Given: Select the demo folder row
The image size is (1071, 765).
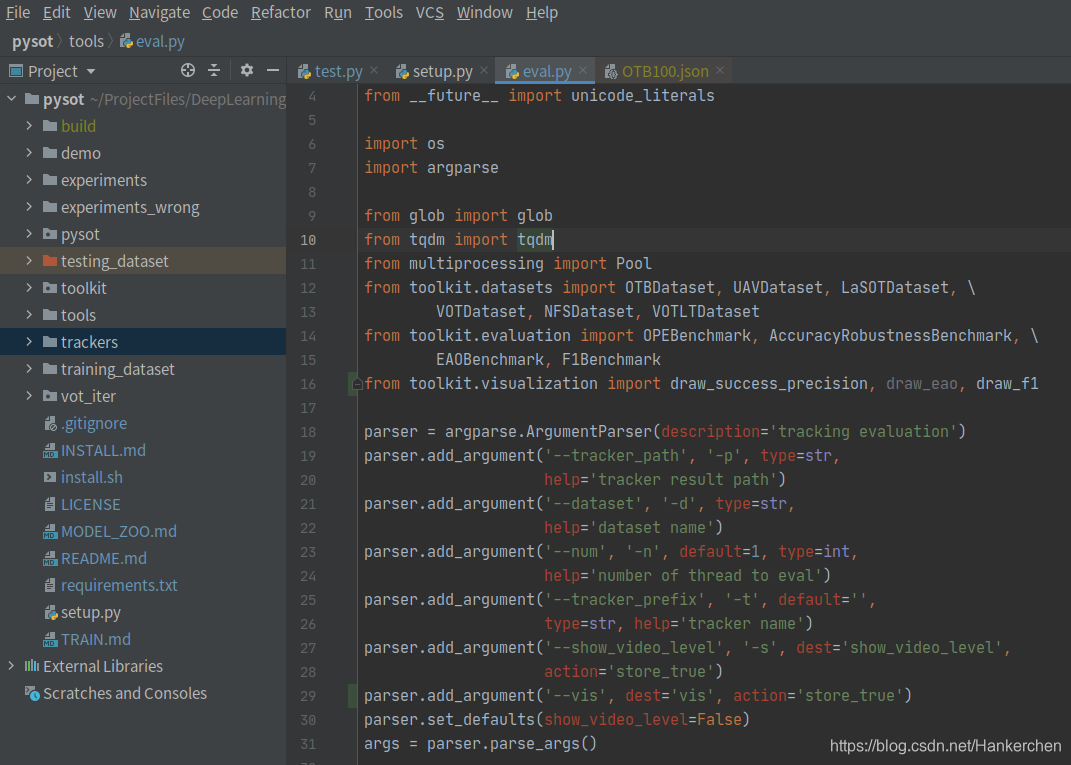Looking at the screenshot, I should (143, 153).
